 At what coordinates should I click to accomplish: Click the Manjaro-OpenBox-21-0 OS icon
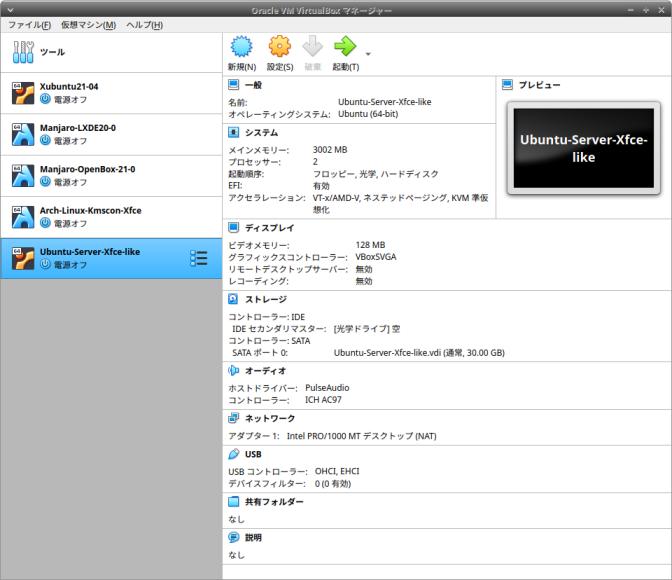click(23, 176)
